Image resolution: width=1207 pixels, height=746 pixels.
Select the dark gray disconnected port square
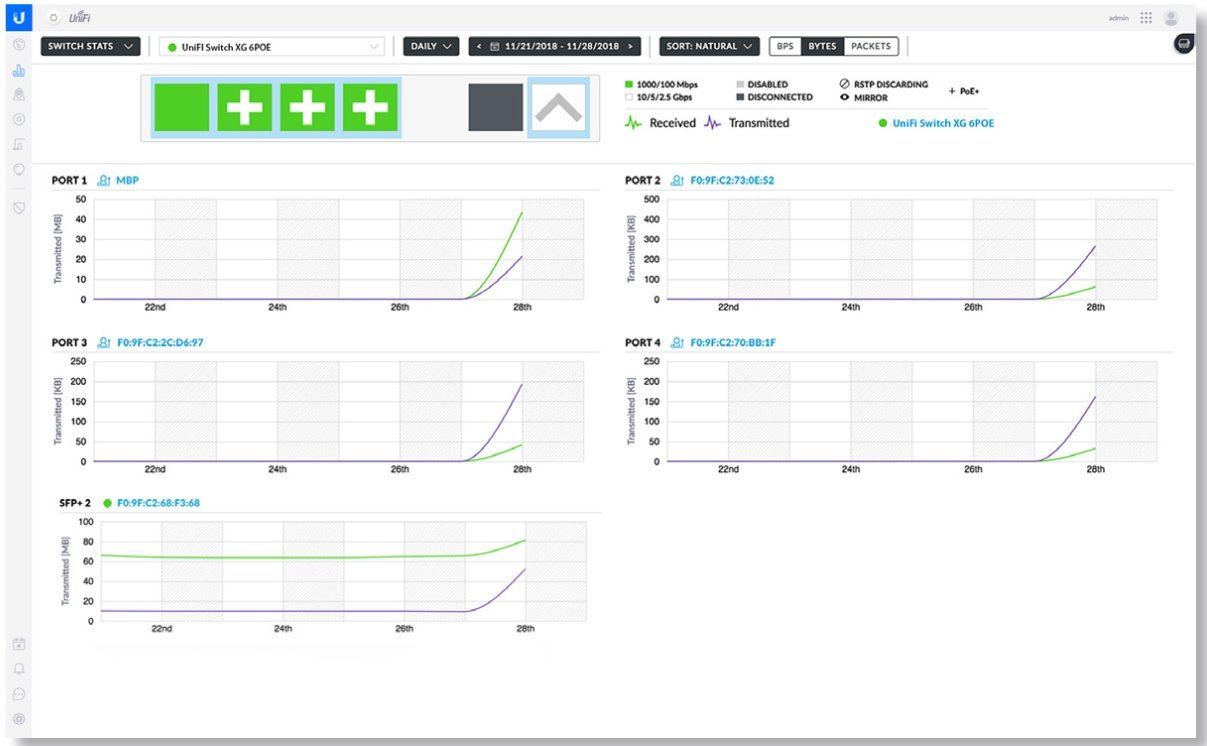point(495,107)
